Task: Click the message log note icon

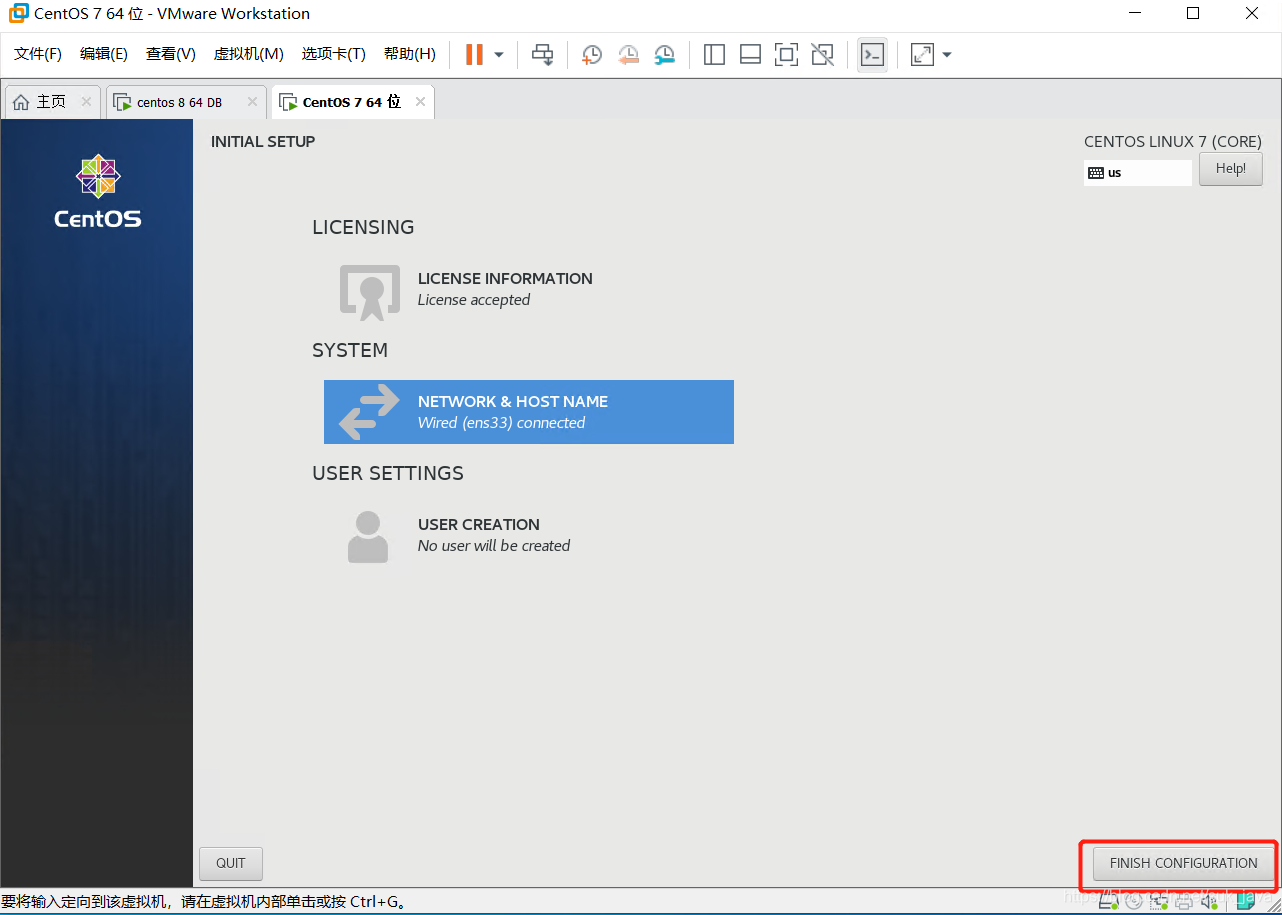Action: point(1246,902)
